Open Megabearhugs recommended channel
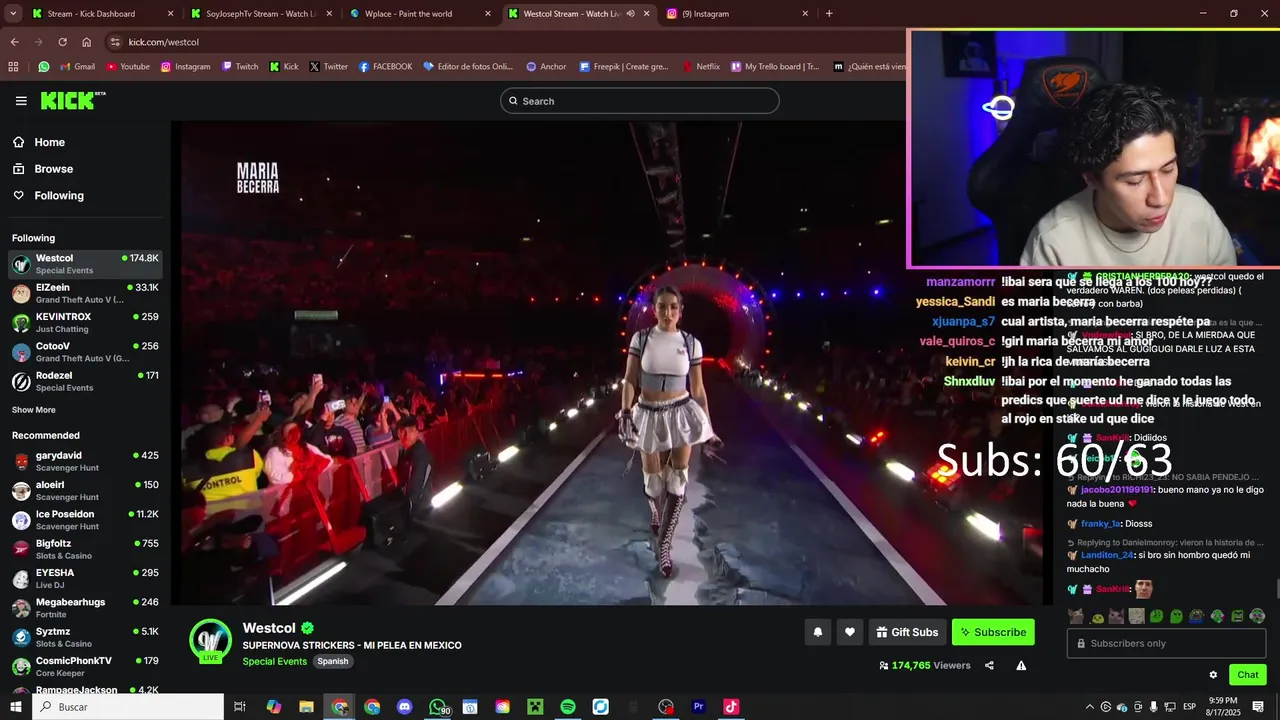The height and width of the screenshot is (720, 1280). (85, 608)
